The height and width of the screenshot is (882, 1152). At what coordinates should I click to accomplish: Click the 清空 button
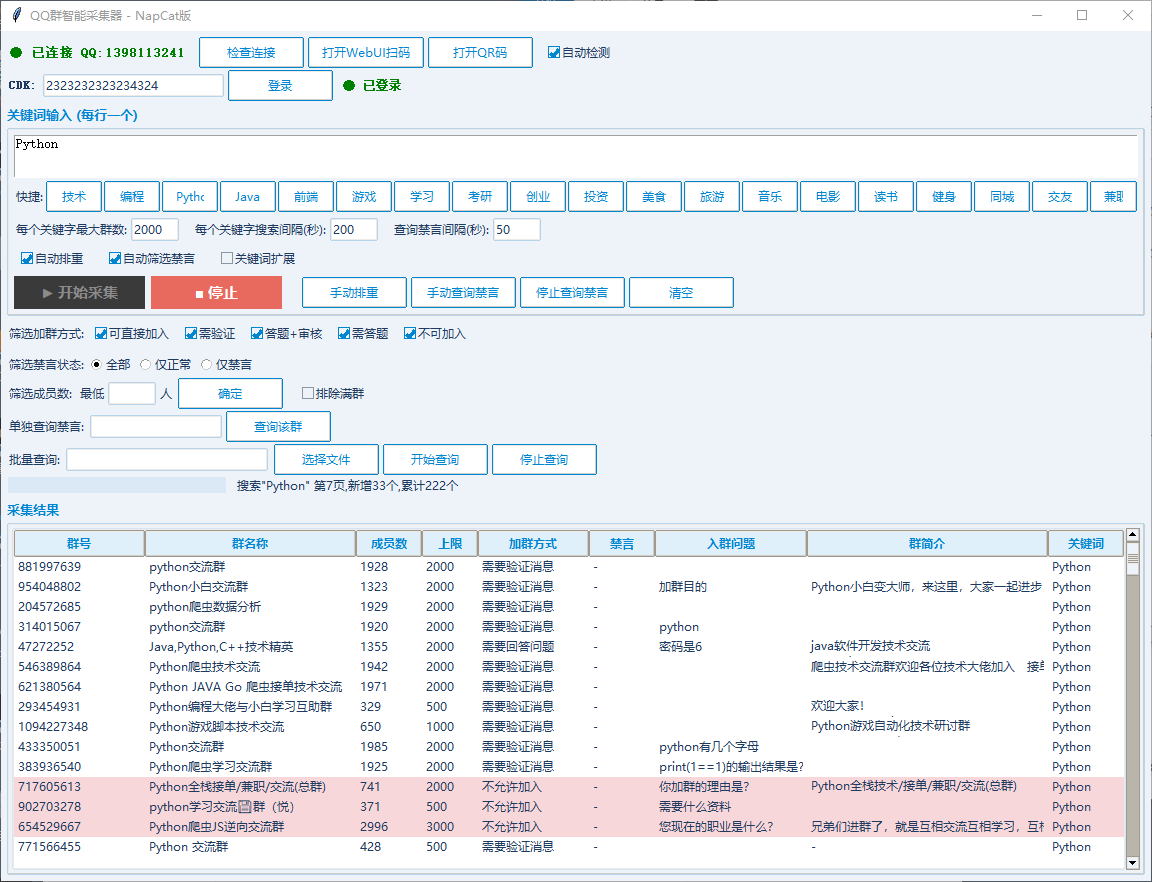pyautogui.click(x=681, y=293)
